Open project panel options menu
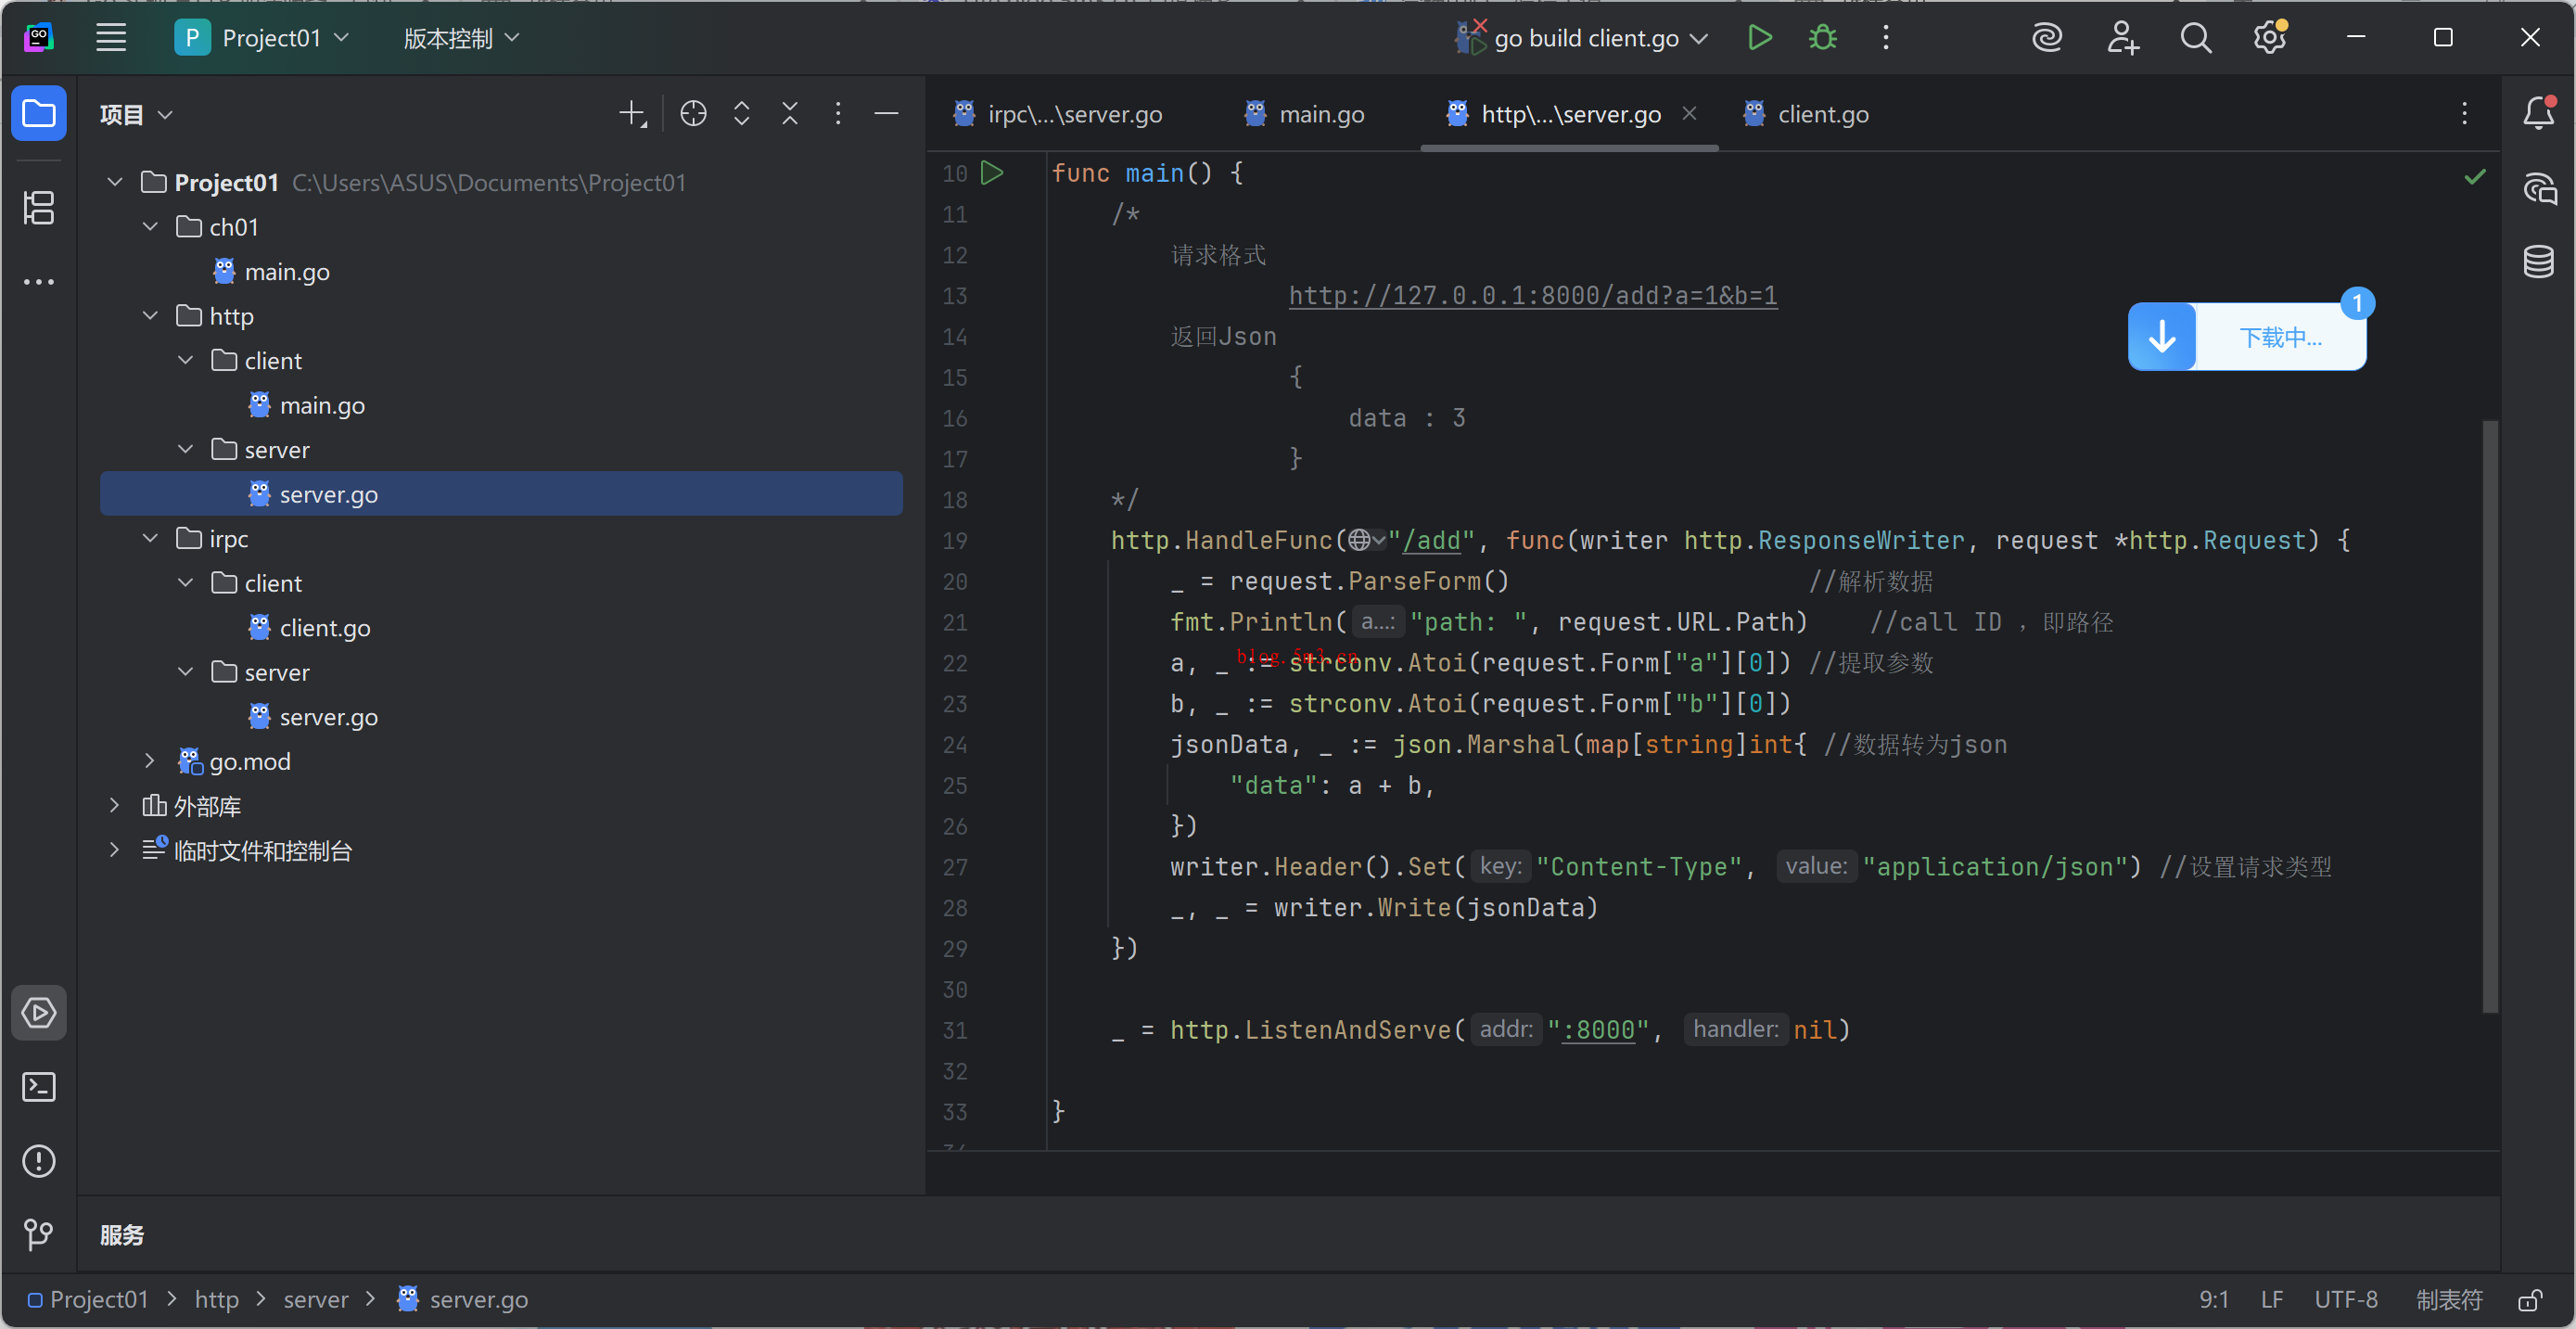Screen dimensions: 2576x1329 [x=838, y=114]
